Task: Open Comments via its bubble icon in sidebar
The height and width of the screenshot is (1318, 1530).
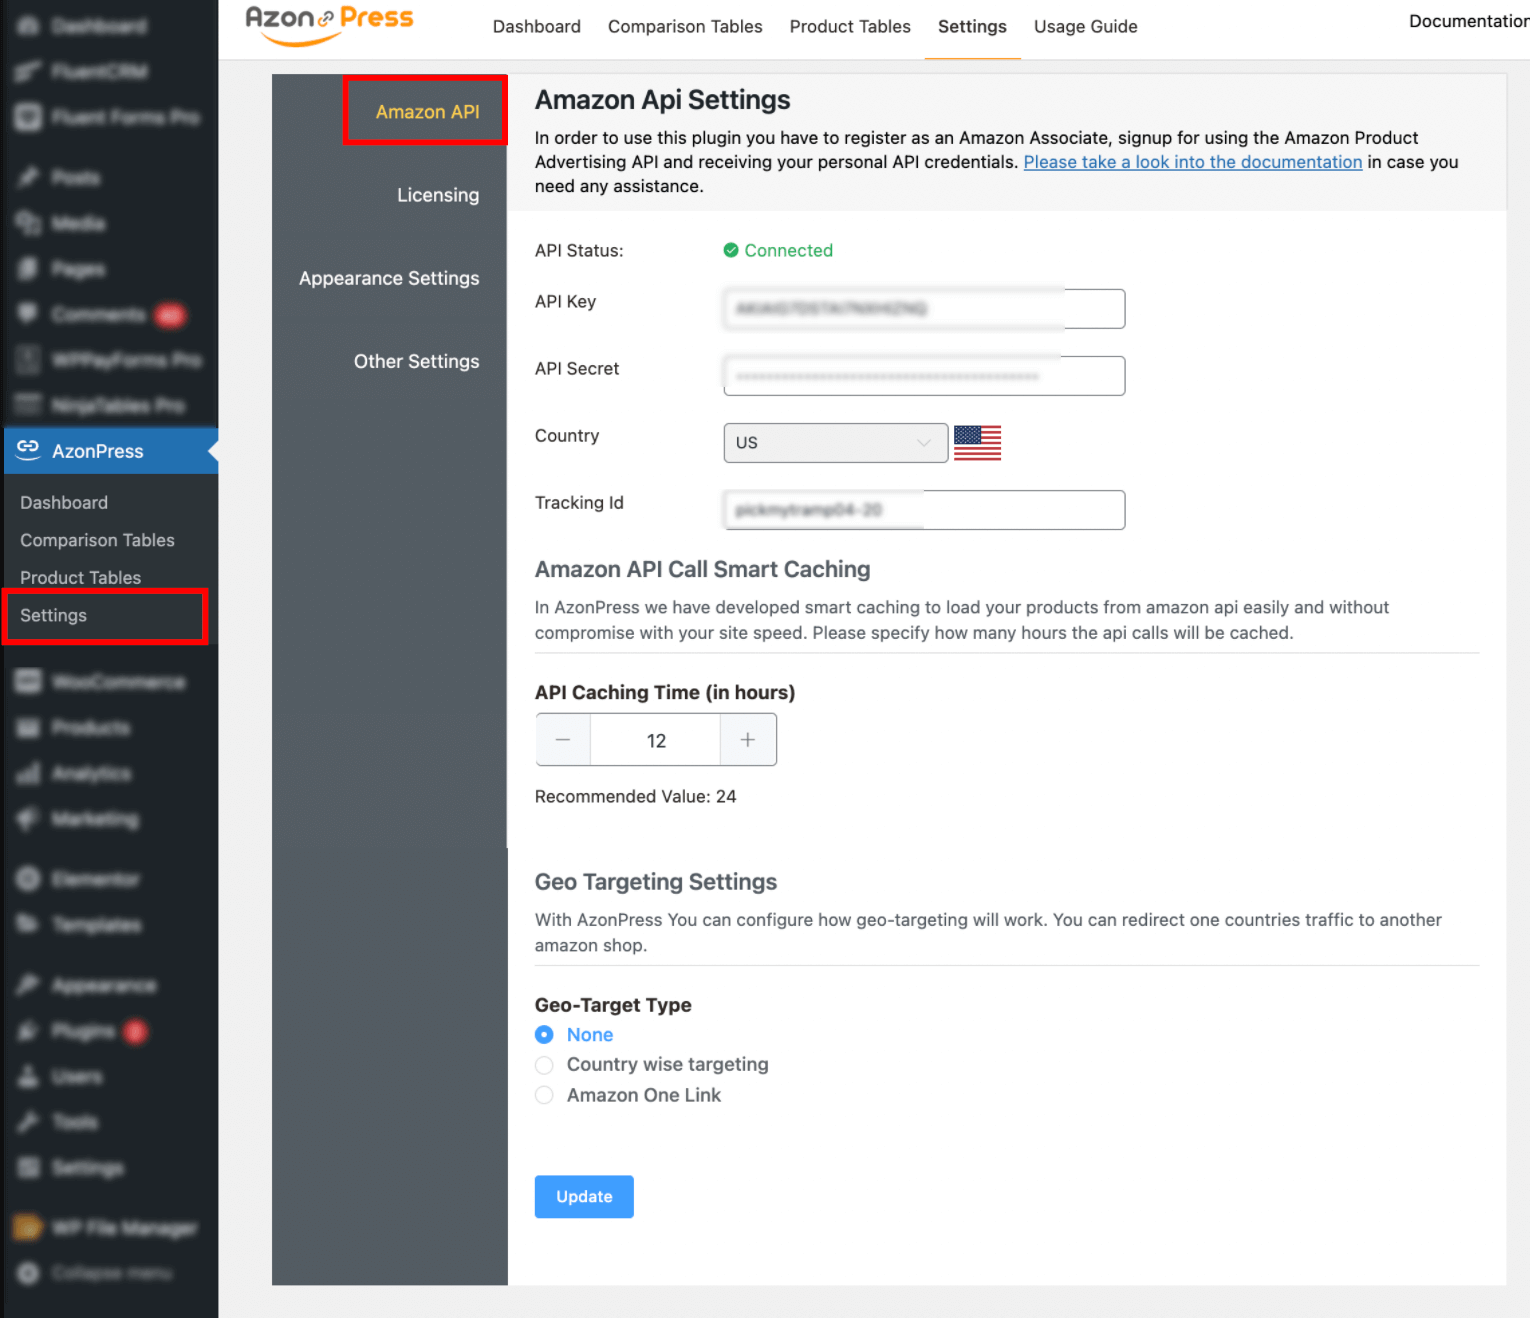Action: pyautogui.click(x=28, y=314)
